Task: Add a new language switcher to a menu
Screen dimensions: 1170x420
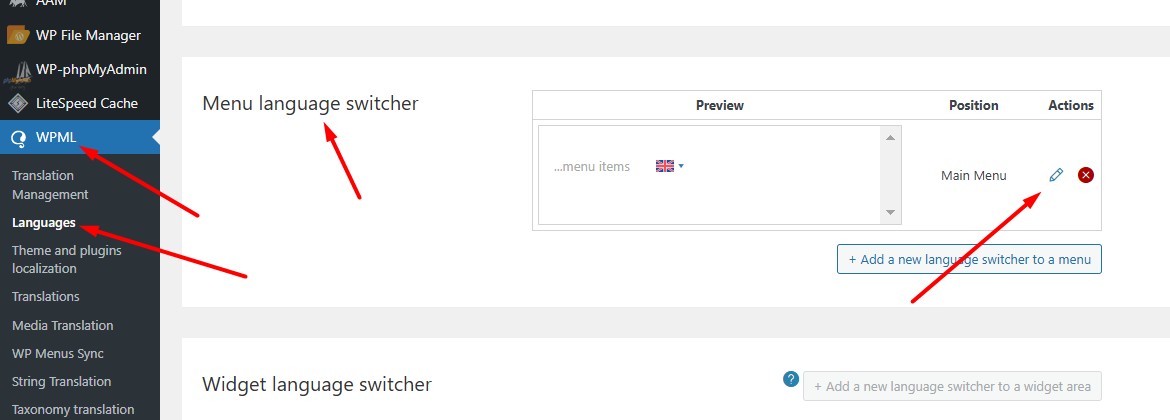Action: click(969, 259)
